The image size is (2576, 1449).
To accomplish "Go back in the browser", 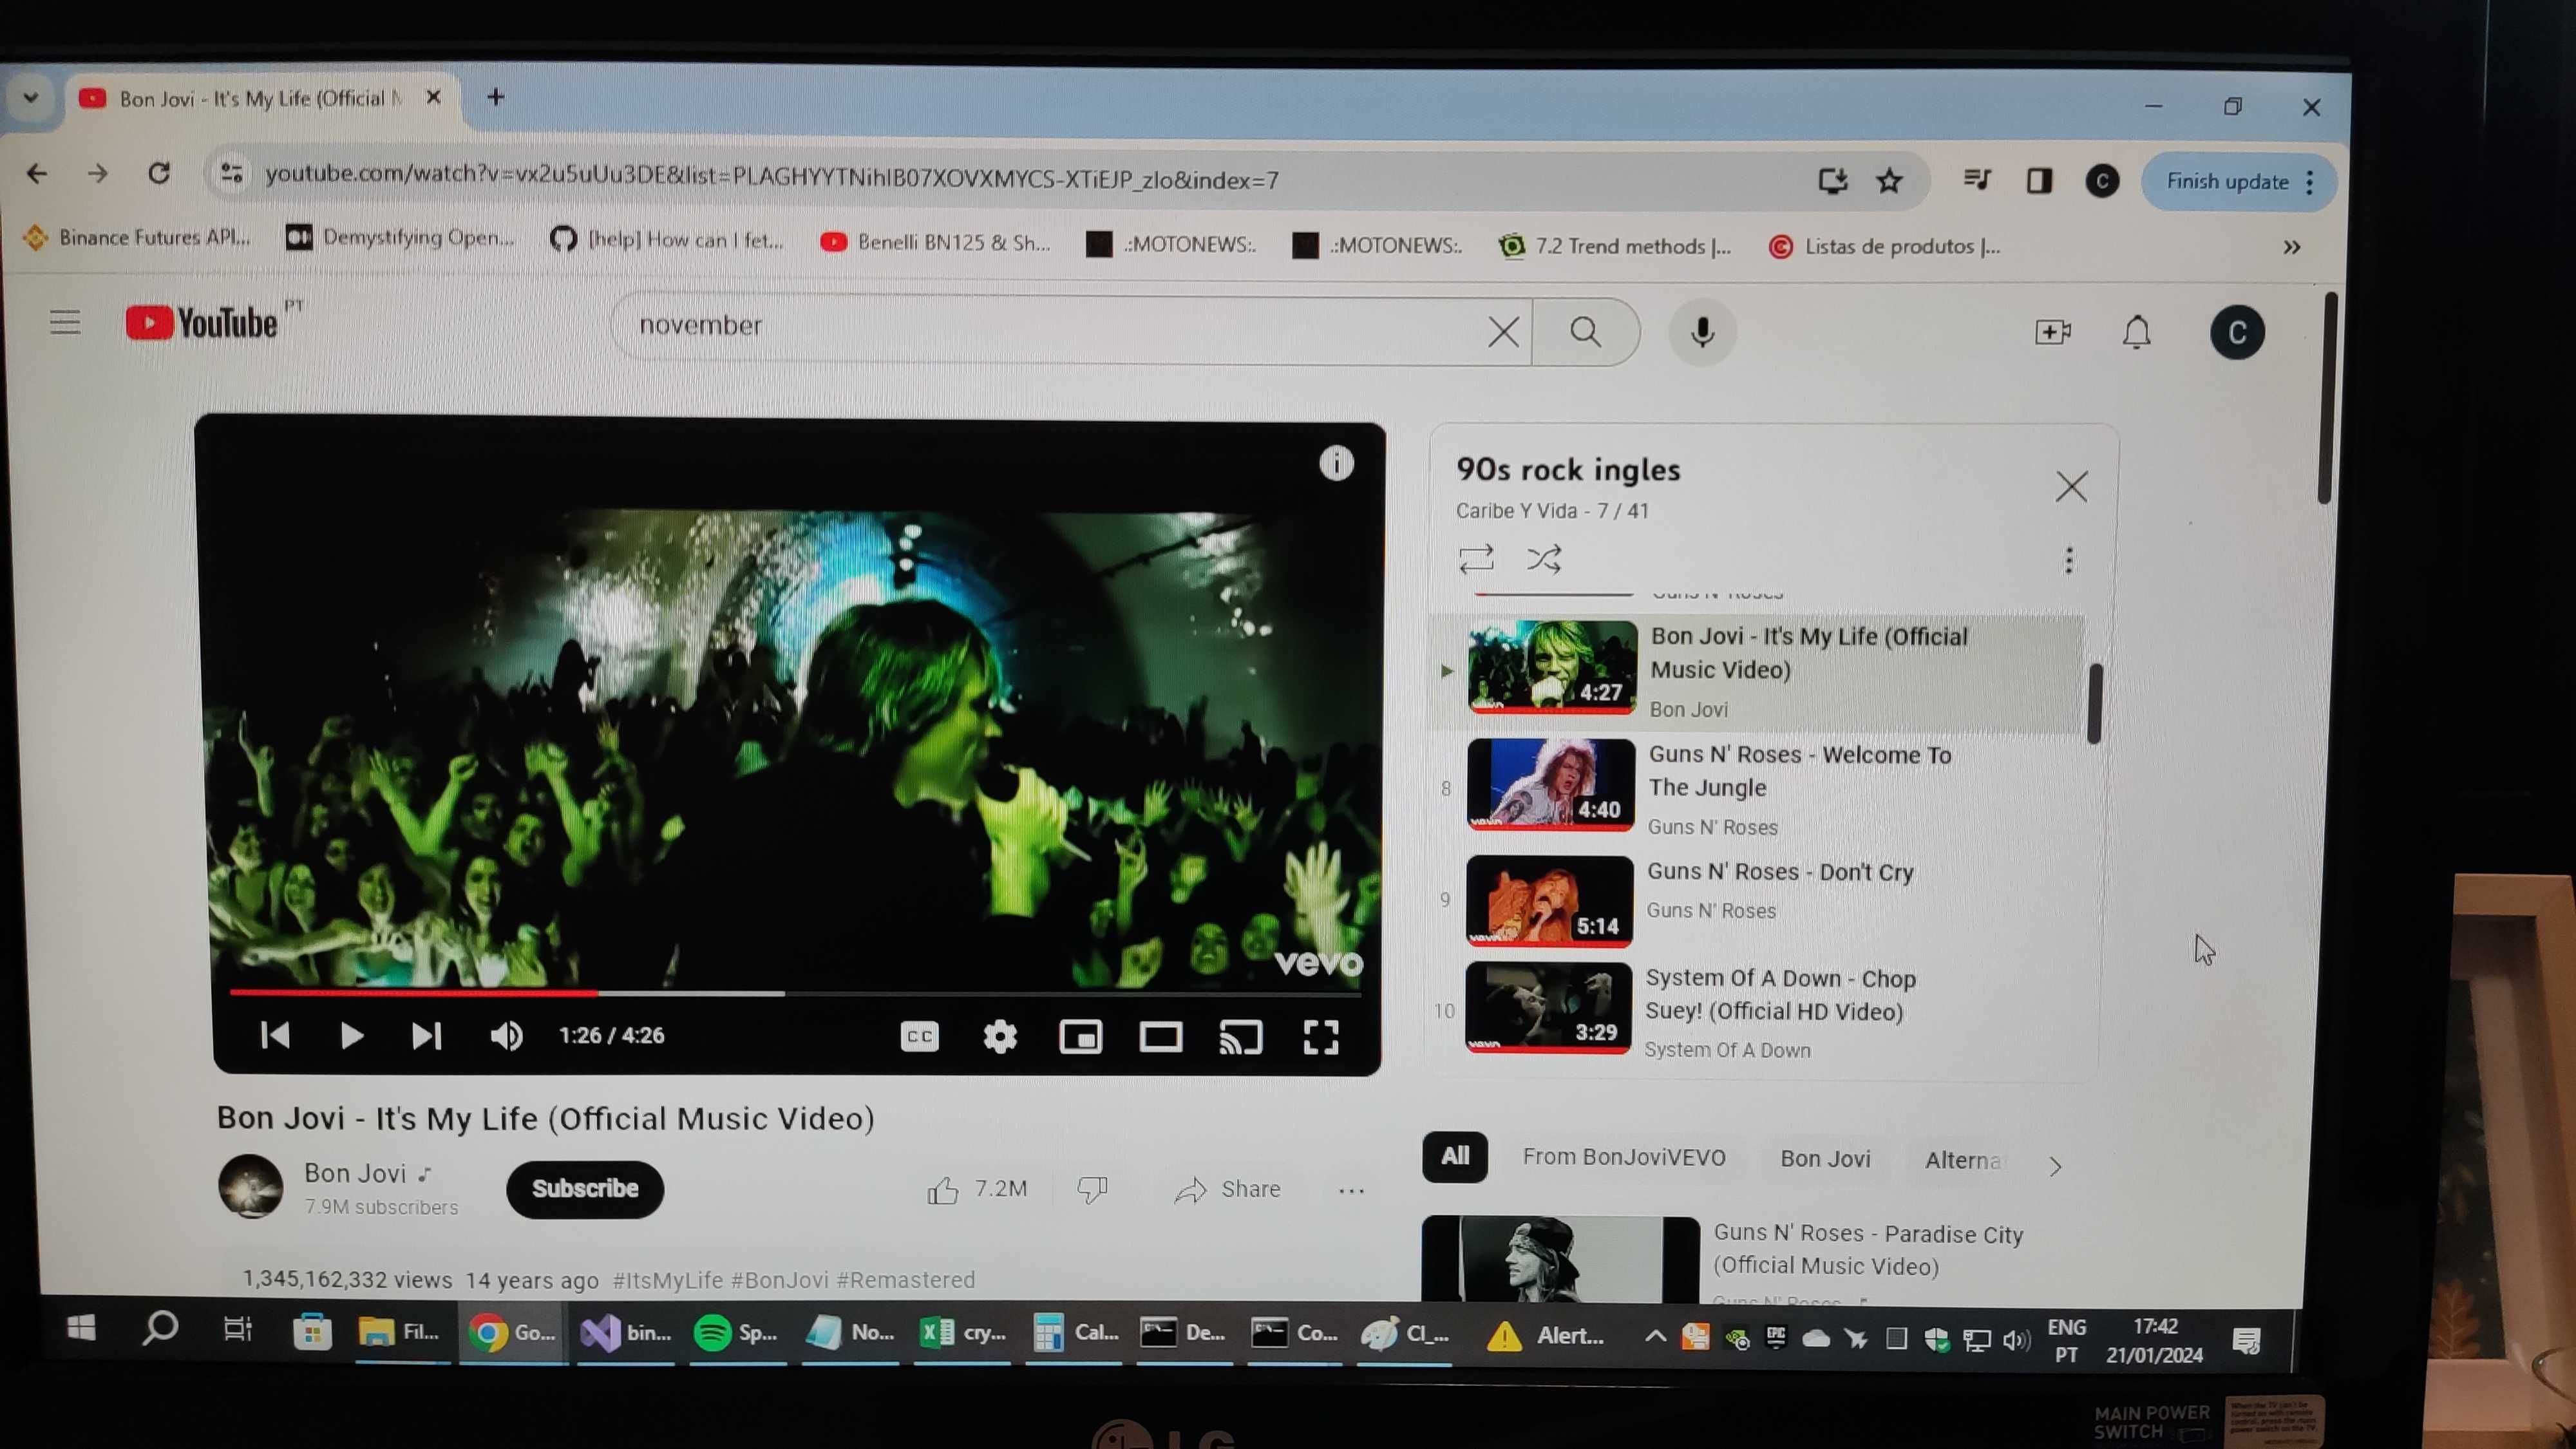I will pyautogui.click(x=37, y=173).
